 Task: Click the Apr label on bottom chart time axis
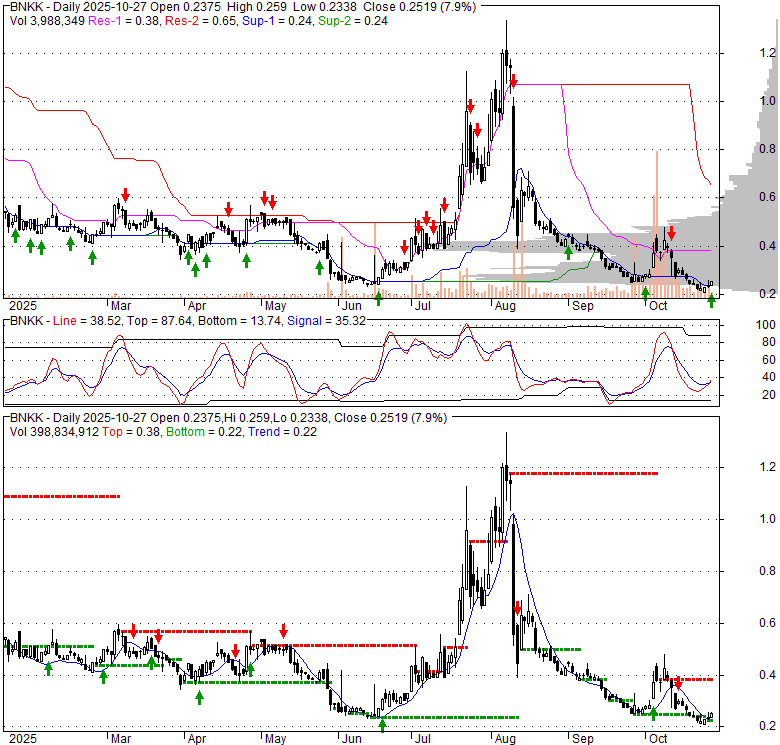tap(197, 739)
